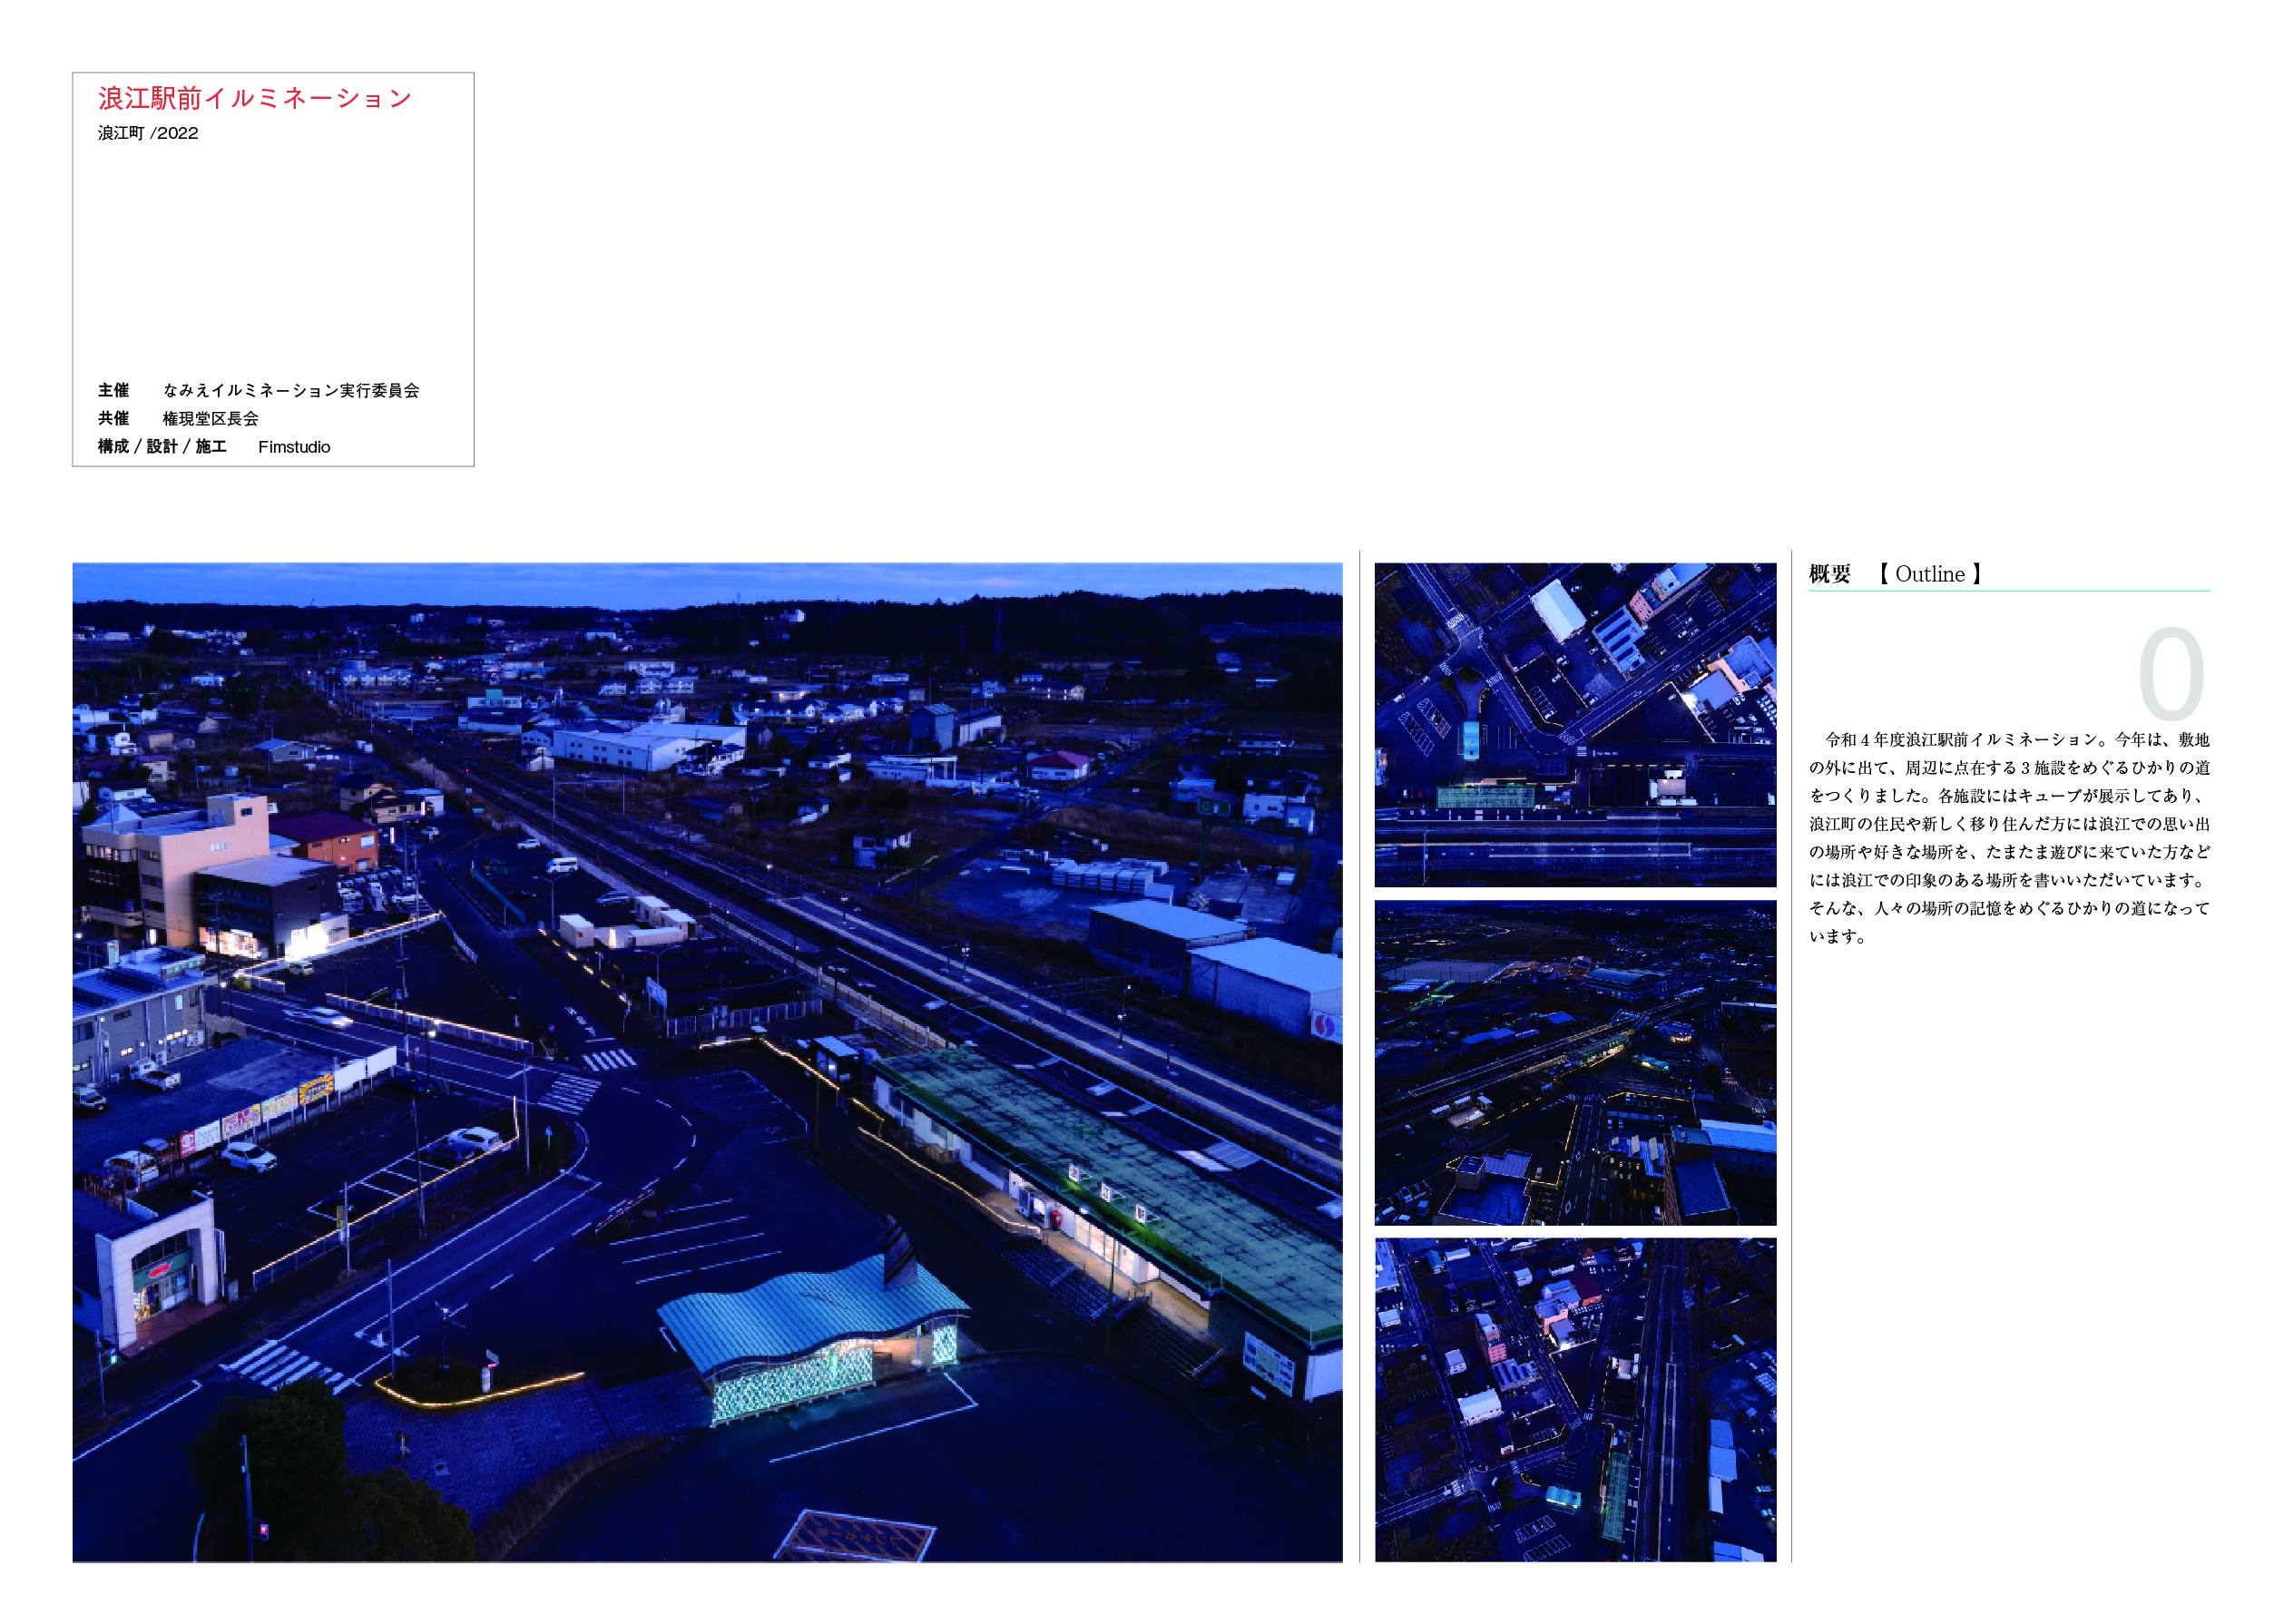Select the top small overhead aerial photo
The width and height of the screenshot is (2284, 1624).
(x=1575, y=724)
